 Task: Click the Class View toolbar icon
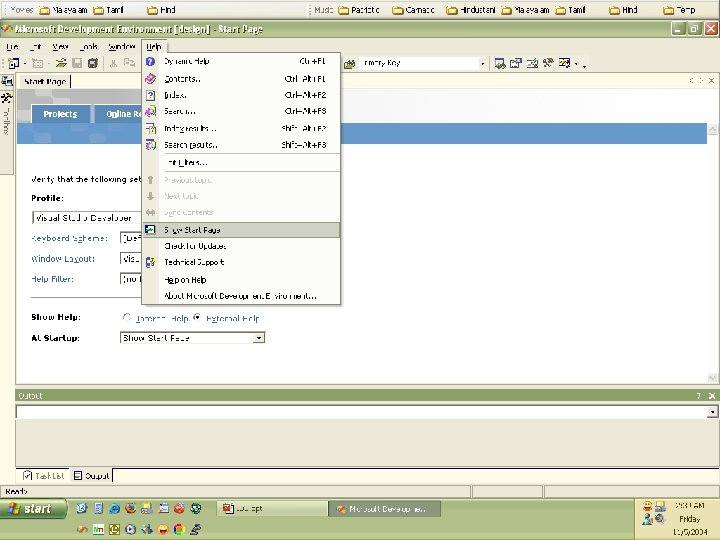tap(564, 63)
